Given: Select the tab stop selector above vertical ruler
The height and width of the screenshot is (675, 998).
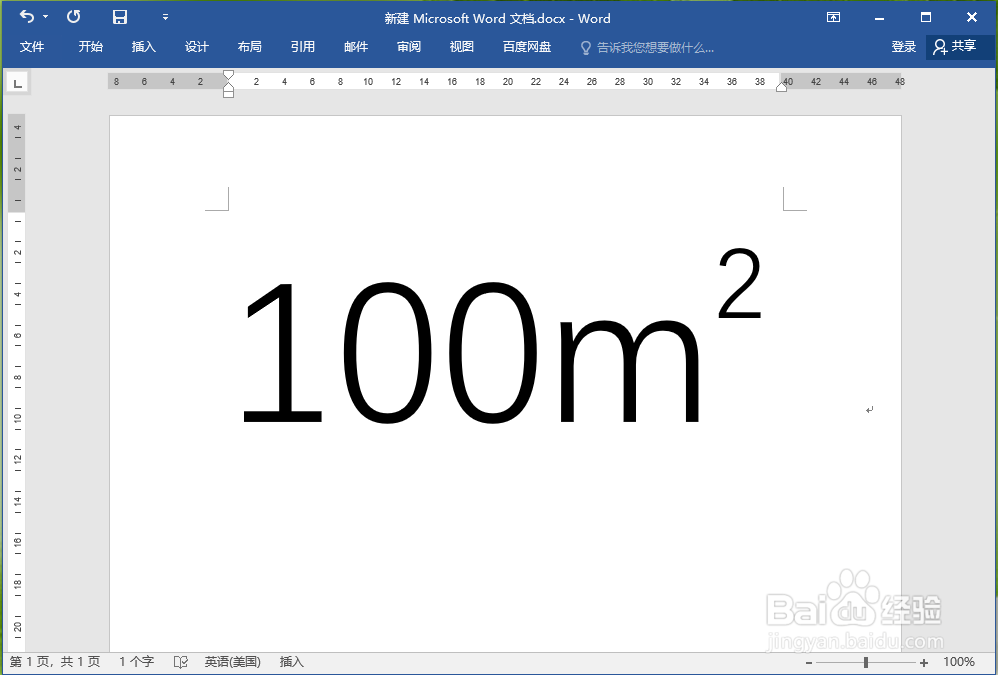Looking at the screenshot, I should point(17,82).
